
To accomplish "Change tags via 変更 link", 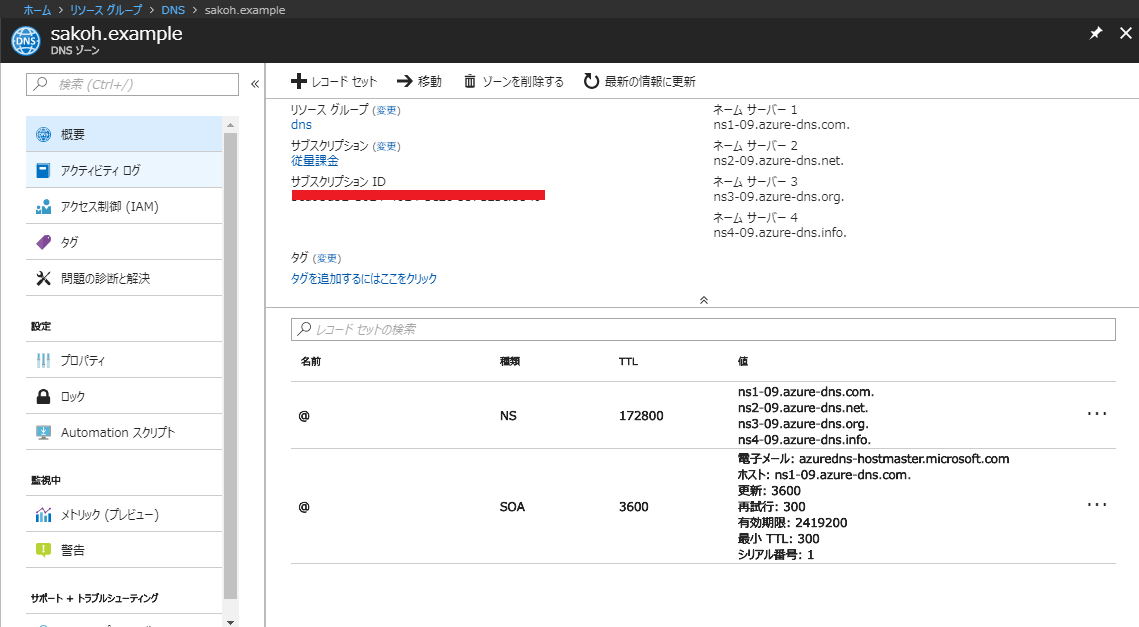I will pos(327,258).
